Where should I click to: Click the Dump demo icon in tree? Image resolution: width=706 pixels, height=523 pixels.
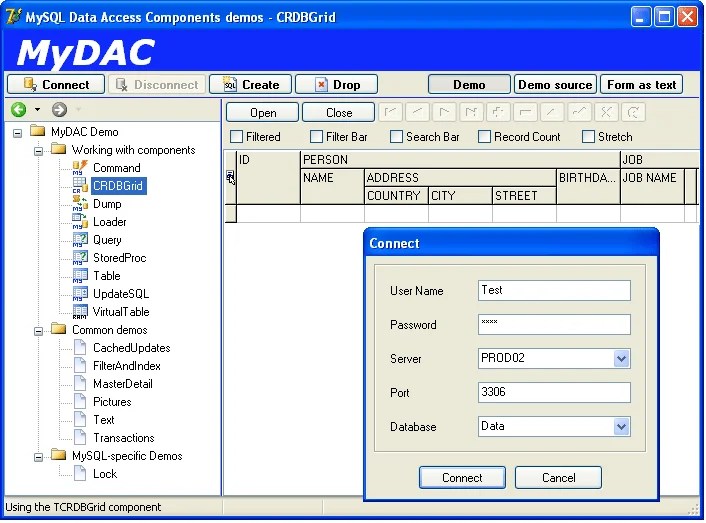80,204
